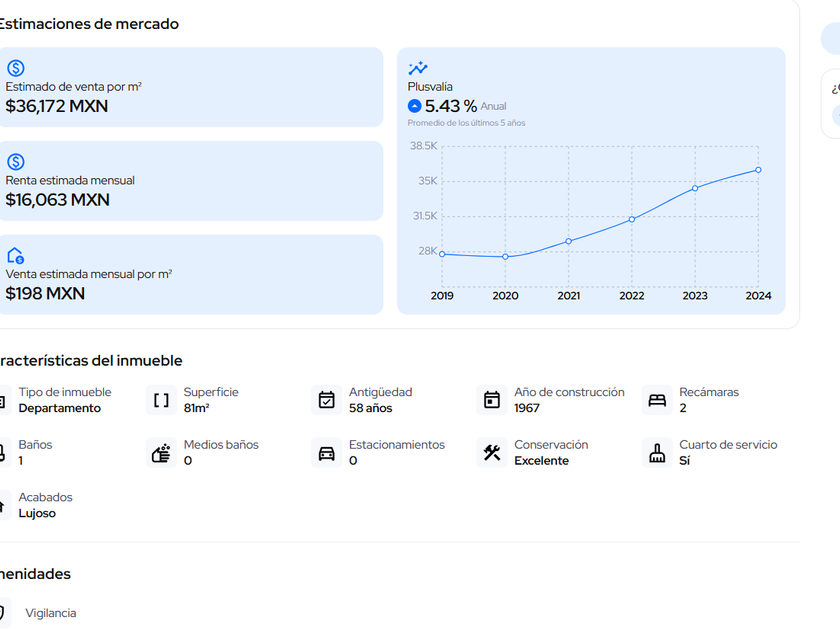Click the $16,063 MXN monthly rent card

190,181
